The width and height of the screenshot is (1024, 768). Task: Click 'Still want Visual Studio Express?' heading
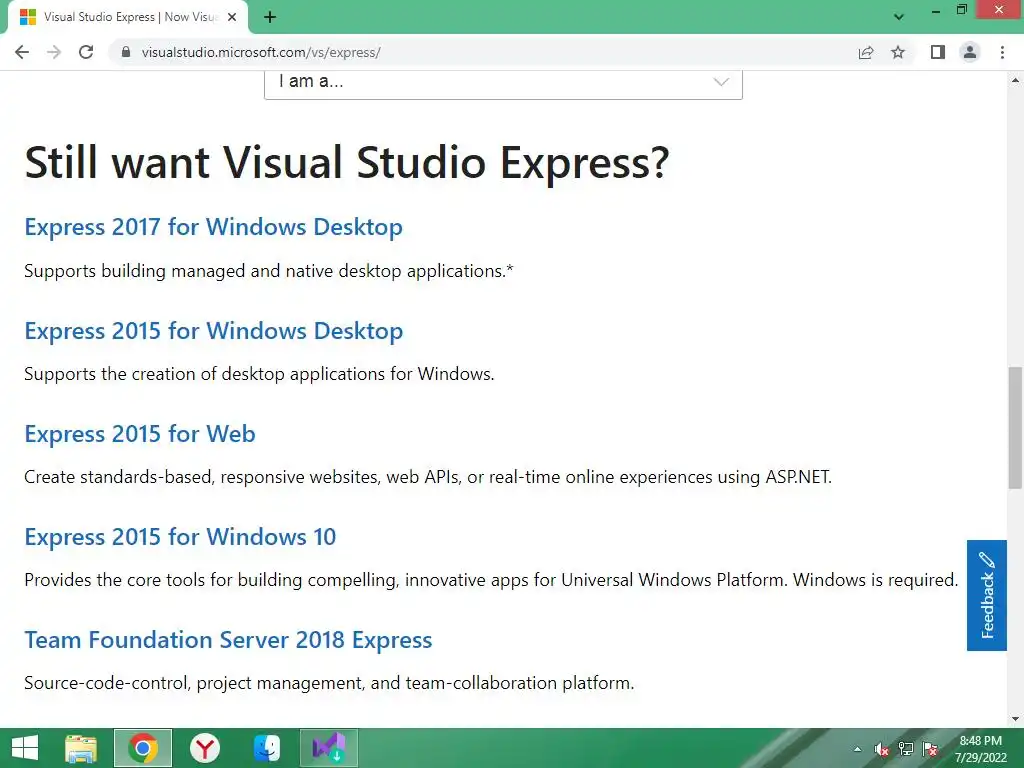(347, 163)
